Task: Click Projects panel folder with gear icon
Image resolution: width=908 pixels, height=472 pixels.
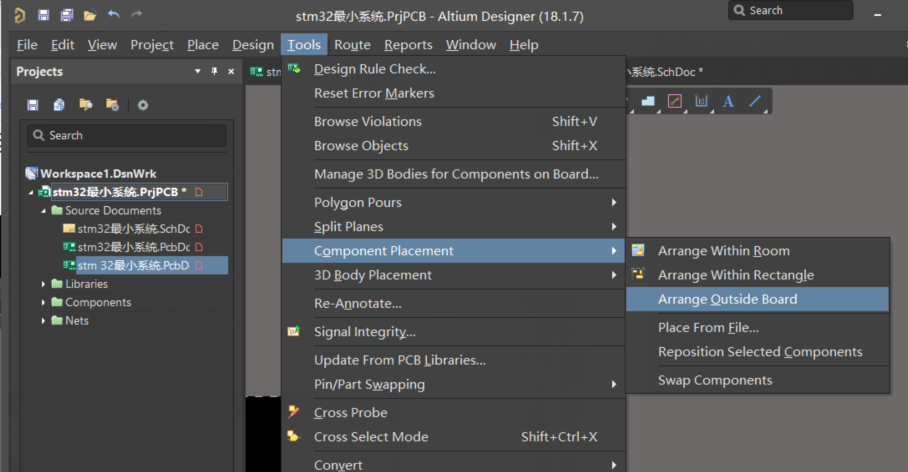Action: click(x=112, y=104)
